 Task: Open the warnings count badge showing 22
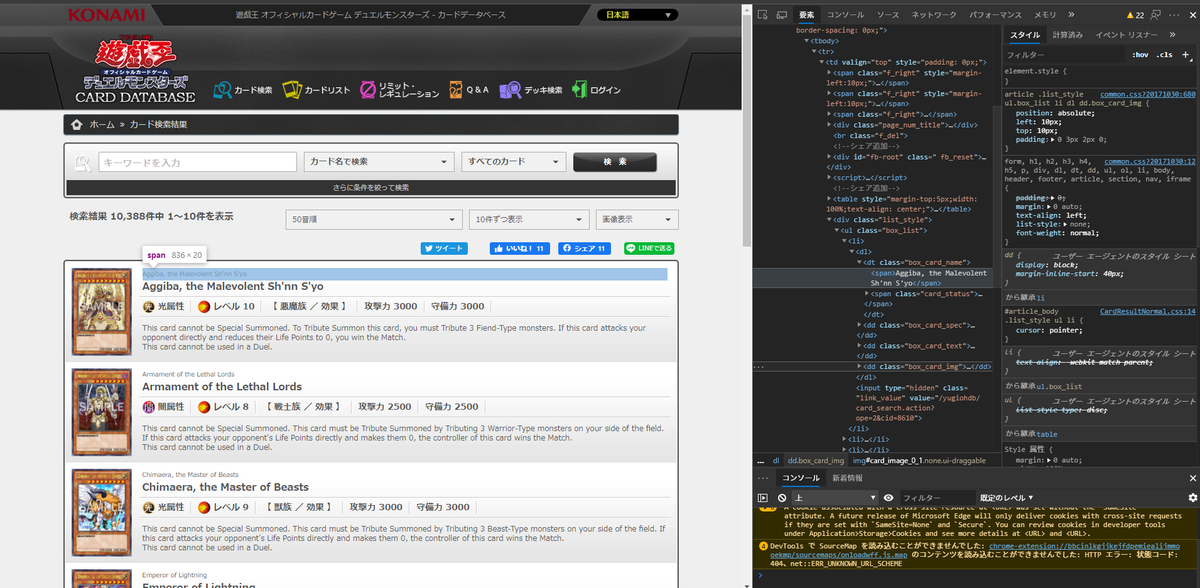[x=1134, y=15]
